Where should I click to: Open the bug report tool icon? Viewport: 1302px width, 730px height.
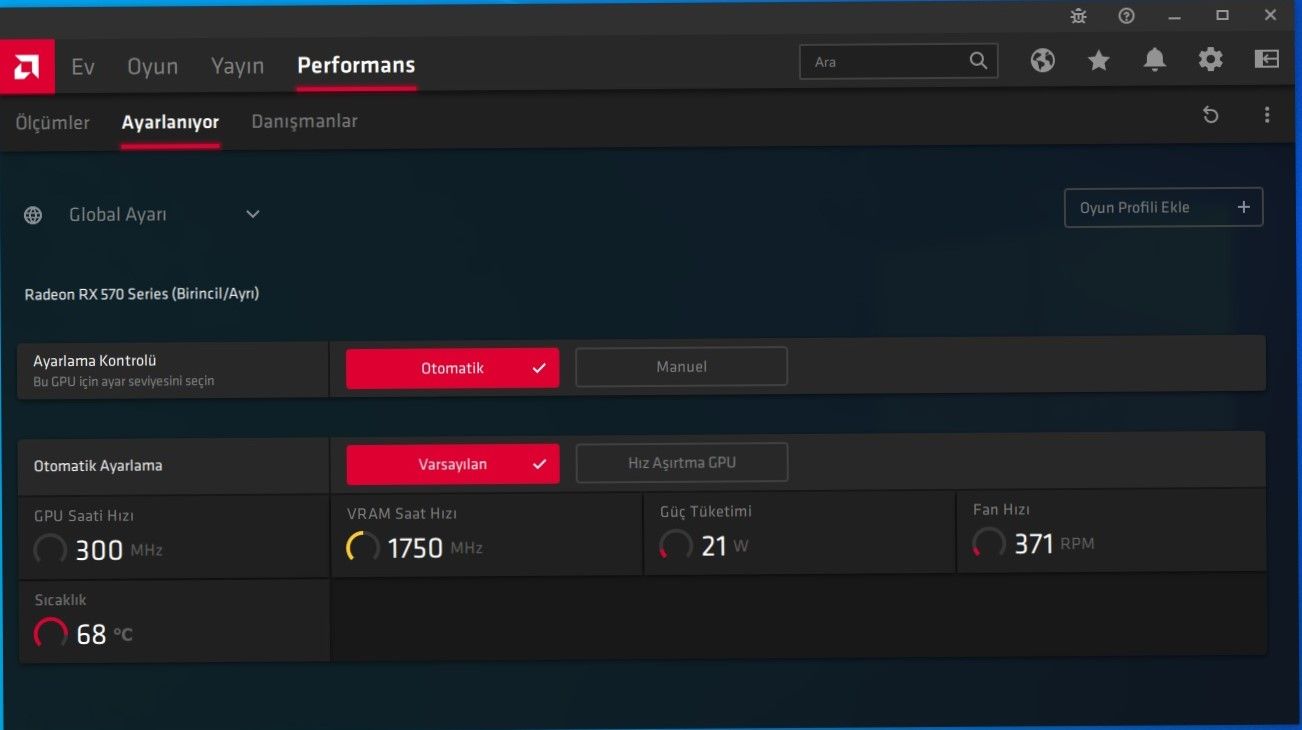[x=1078, y=15]
